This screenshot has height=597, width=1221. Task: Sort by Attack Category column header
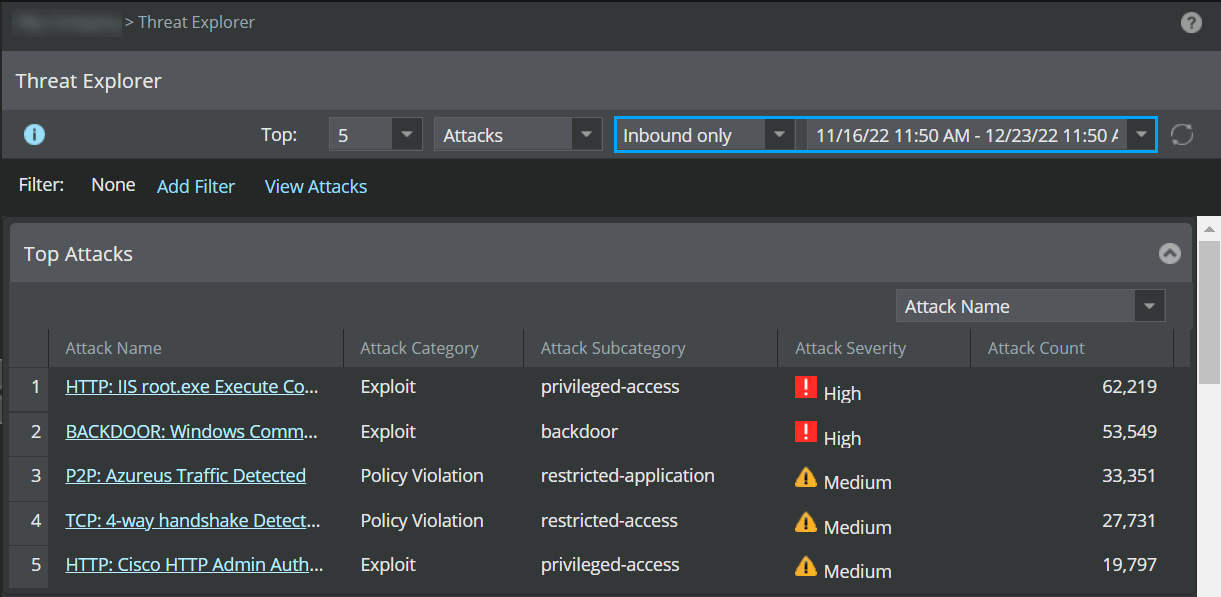coord(433,348)
